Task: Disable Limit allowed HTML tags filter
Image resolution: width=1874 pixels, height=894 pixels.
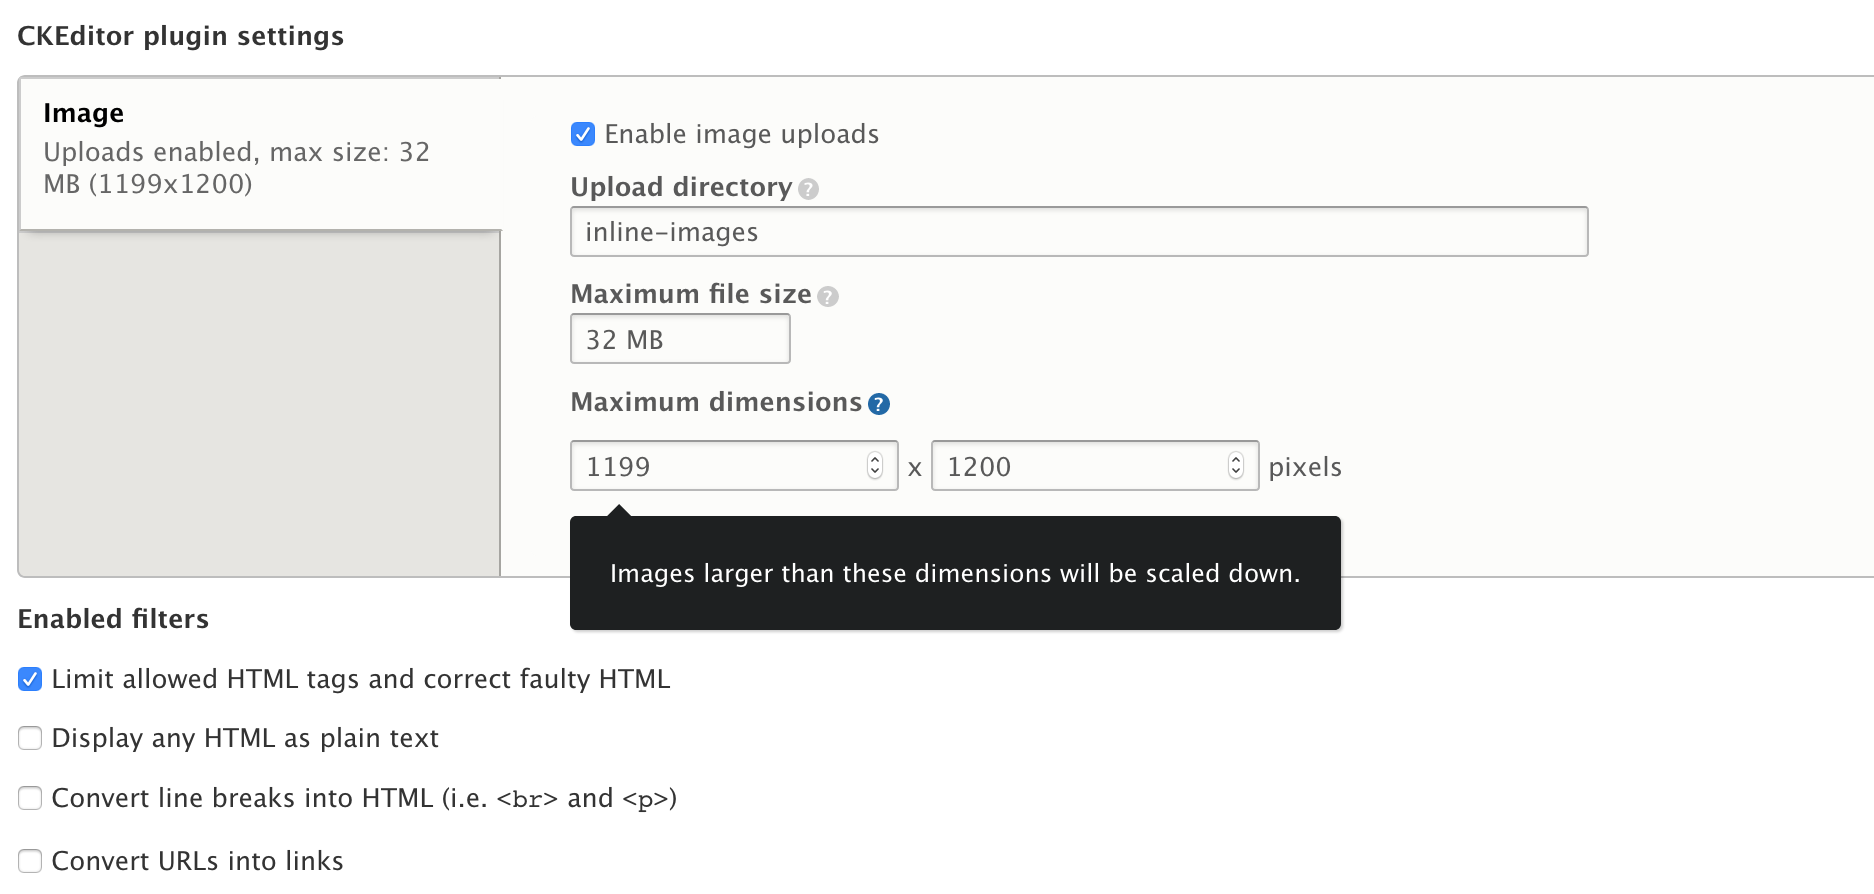Action: [x=30, y=679]
